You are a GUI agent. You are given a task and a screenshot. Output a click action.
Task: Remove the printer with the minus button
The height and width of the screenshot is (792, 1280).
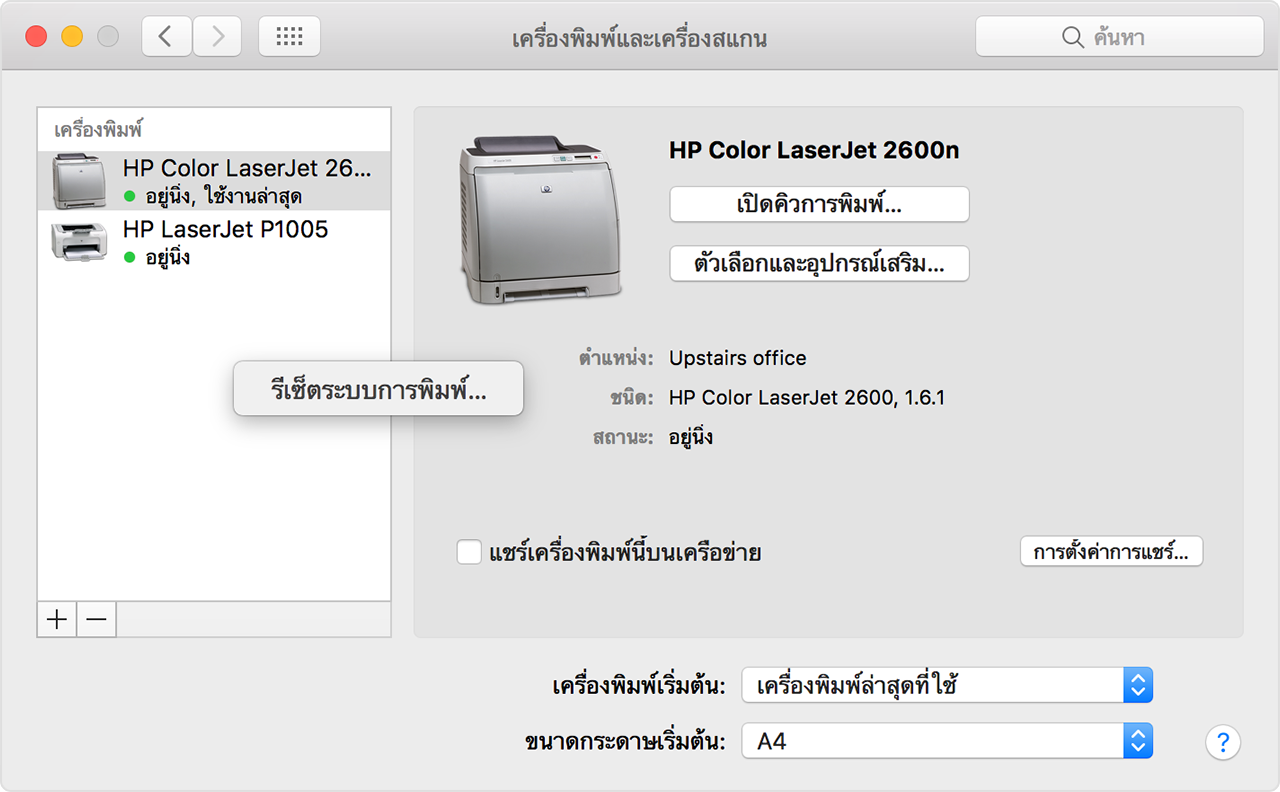[x=96, y=619]
